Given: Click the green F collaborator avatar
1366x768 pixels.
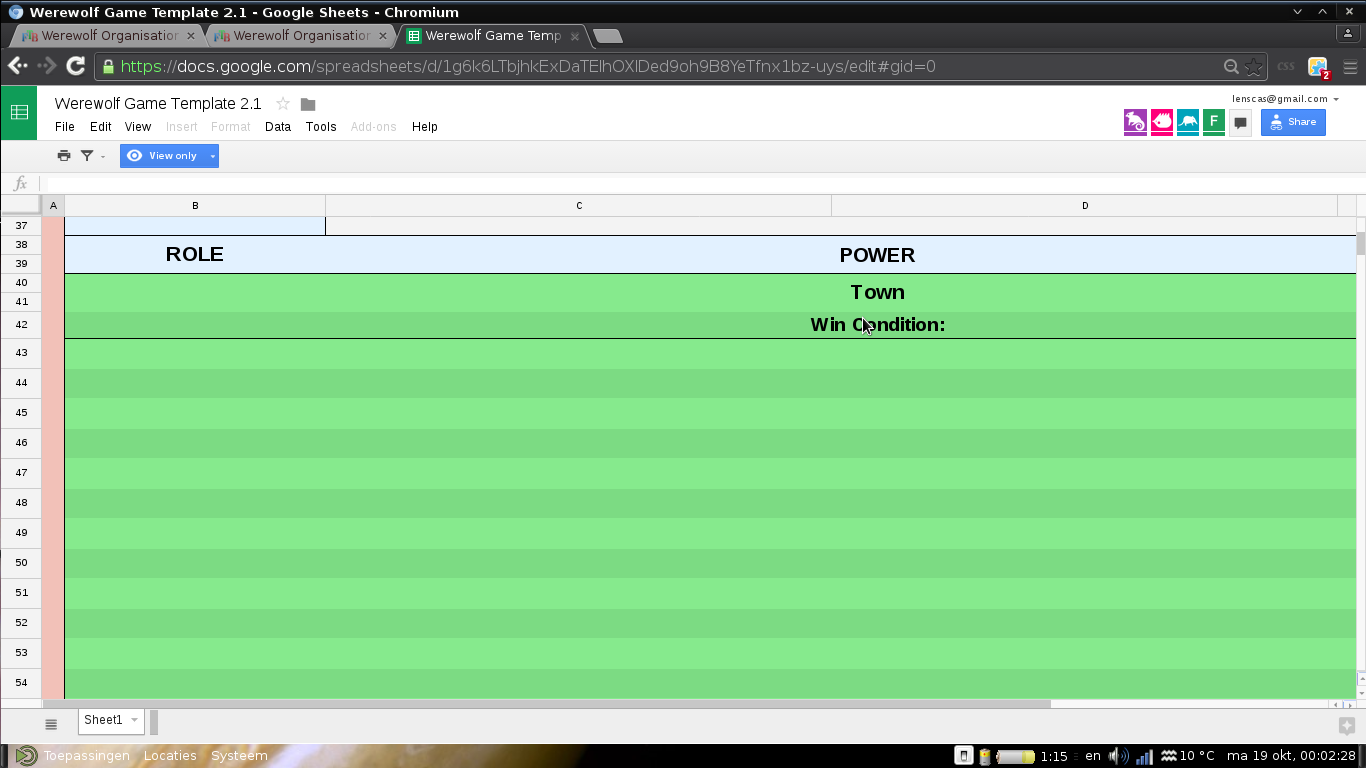Looking at the screenshot, I should [x=1213, y=122].
